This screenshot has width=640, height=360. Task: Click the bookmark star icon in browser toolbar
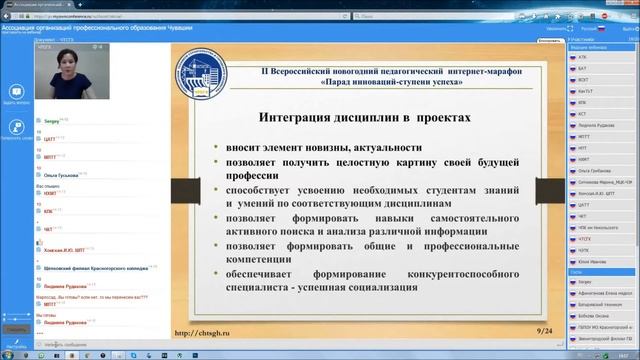click(x=521, y=16)
